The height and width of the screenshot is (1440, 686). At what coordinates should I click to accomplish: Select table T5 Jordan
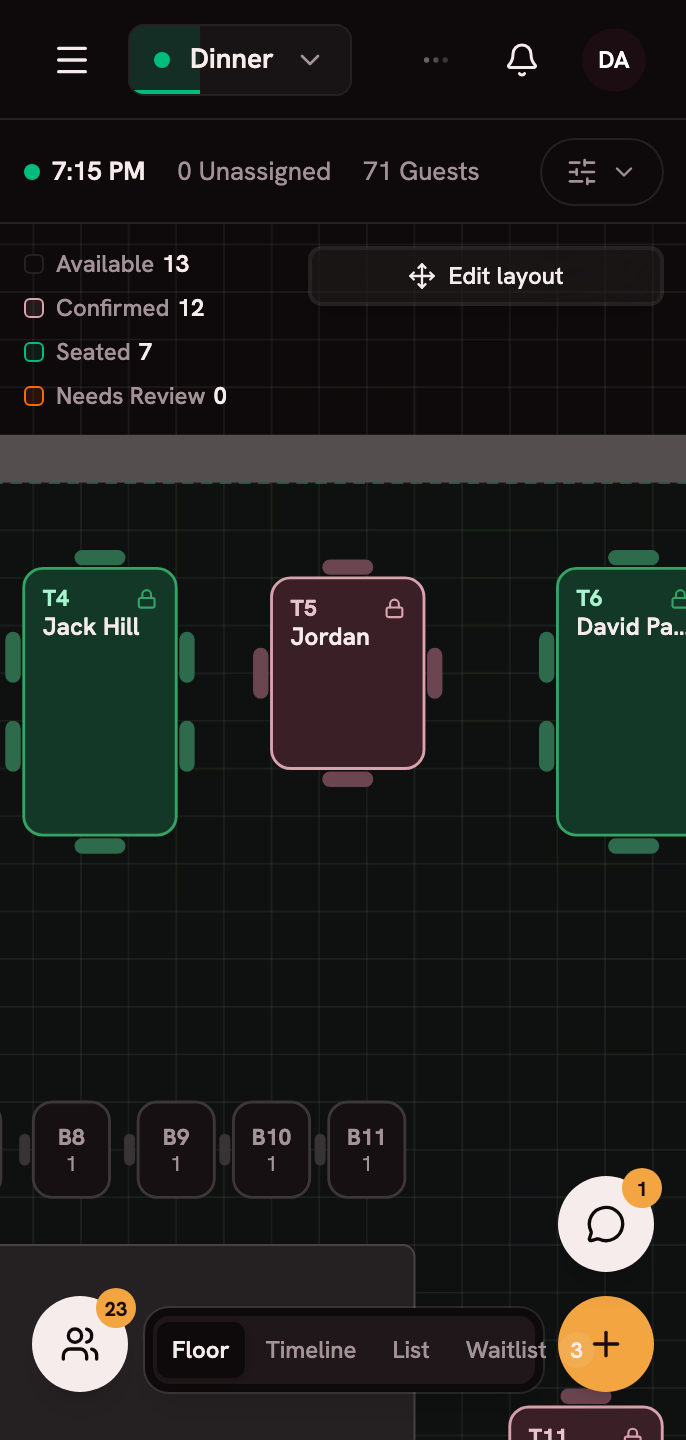[x=348, y=673]
